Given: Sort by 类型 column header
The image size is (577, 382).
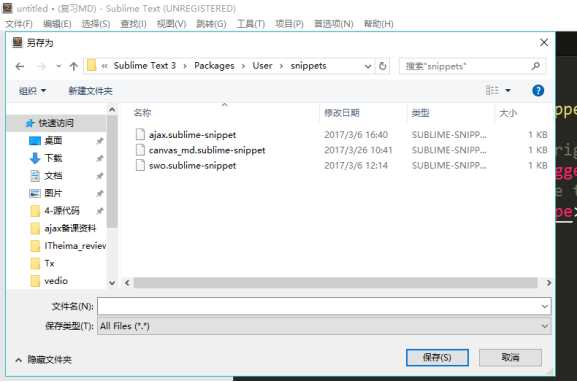Looking at the screenshot, I should coord(420,113).
